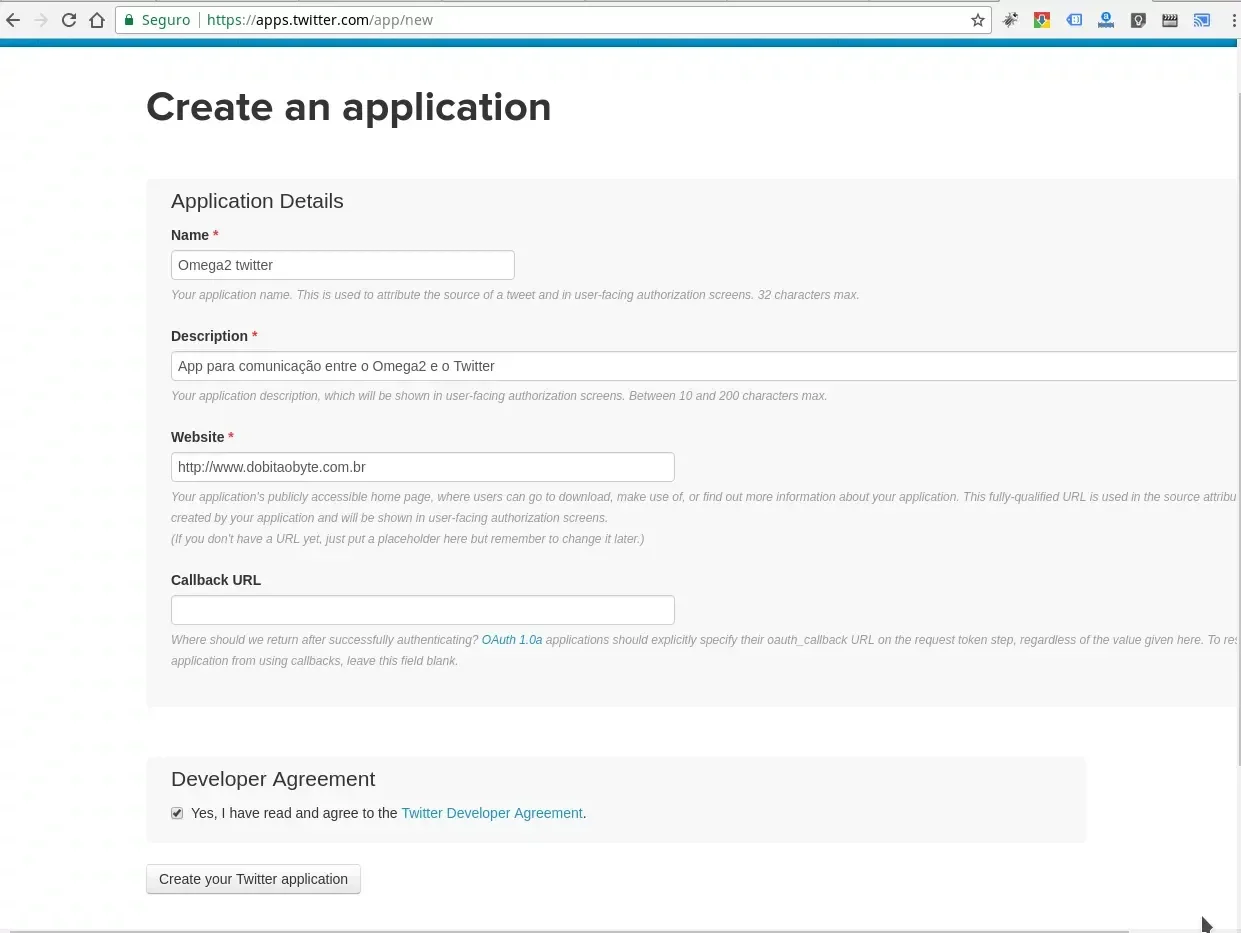Click the light bulb extension icon
The width and height of the screenshot is (1241, 933).
1138,20
